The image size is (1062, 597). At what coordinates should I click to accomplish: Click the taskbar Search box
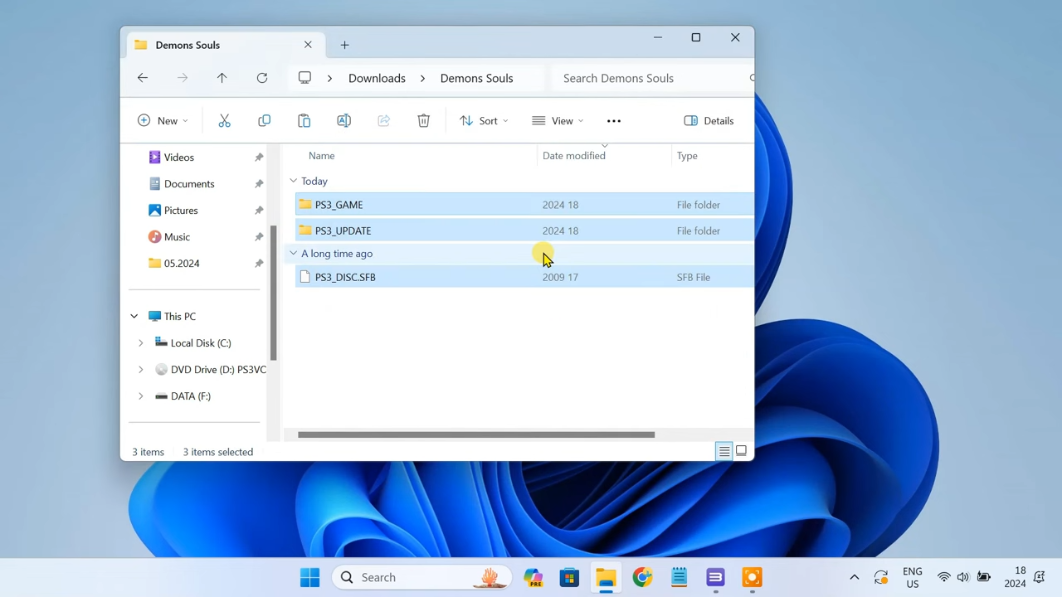422,577
